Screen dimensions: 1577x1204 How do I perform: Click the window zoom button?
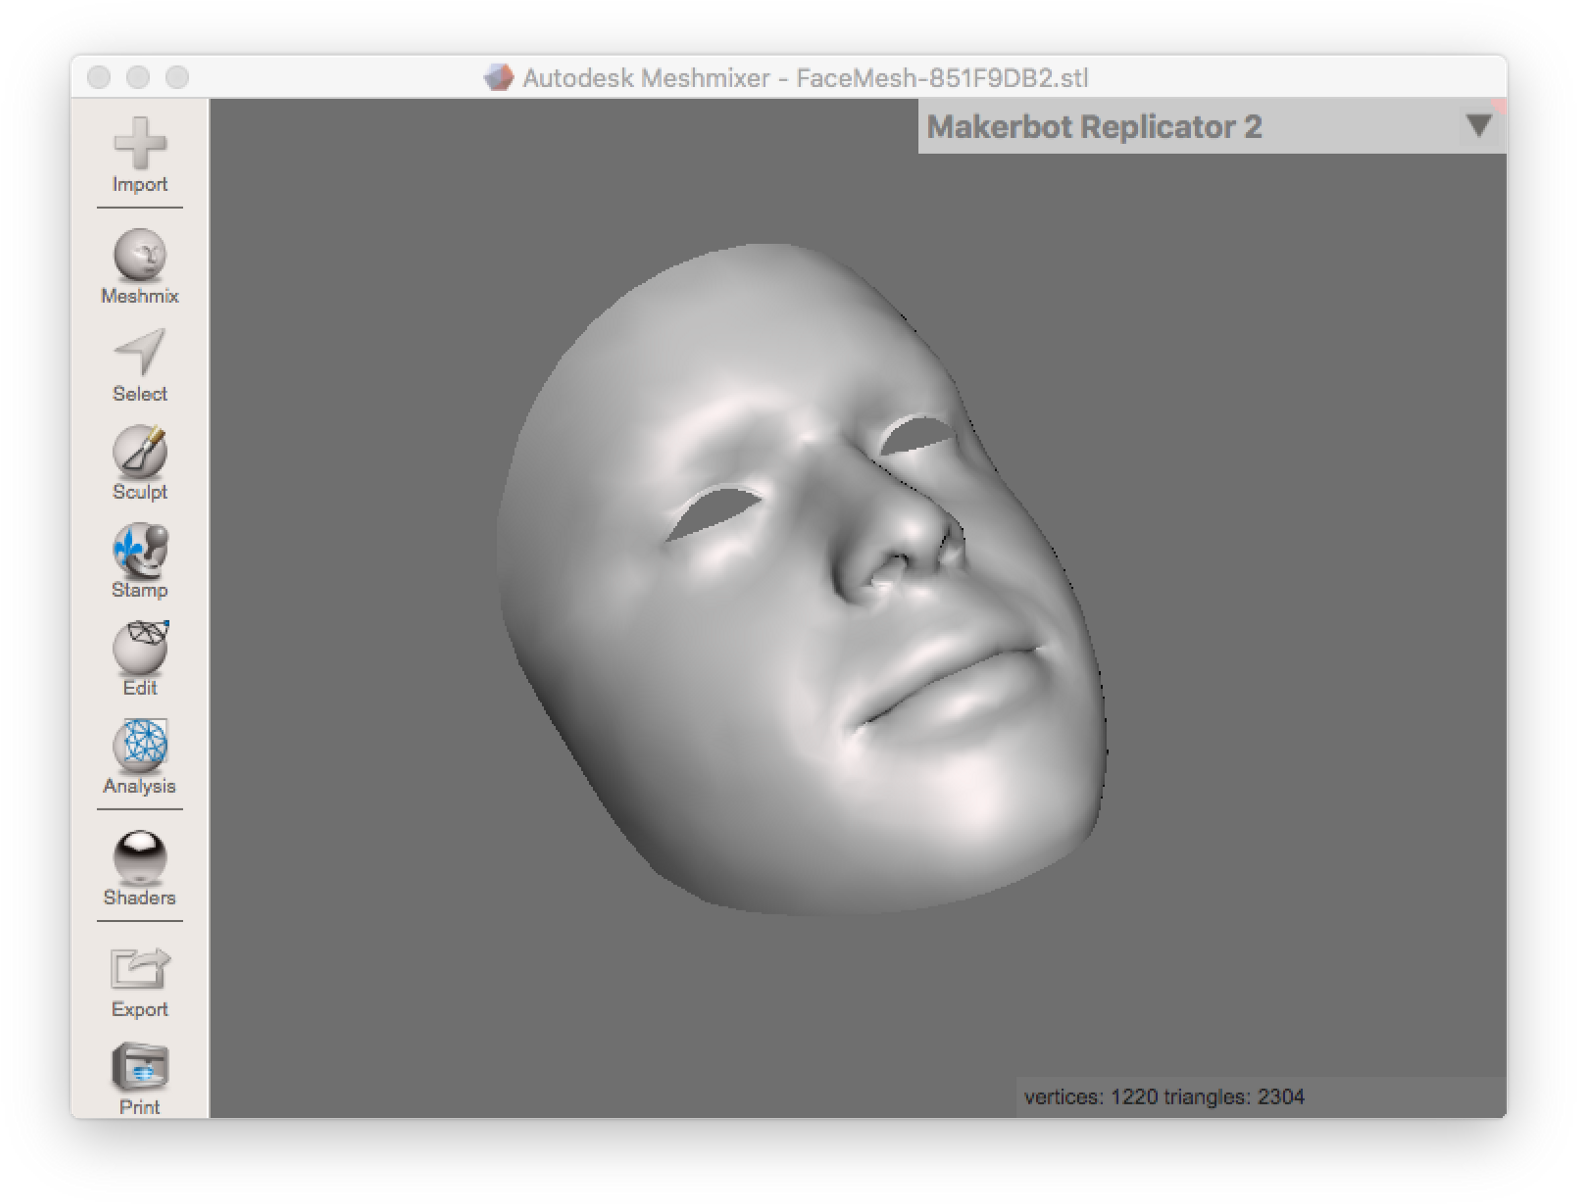click(177, 78)
